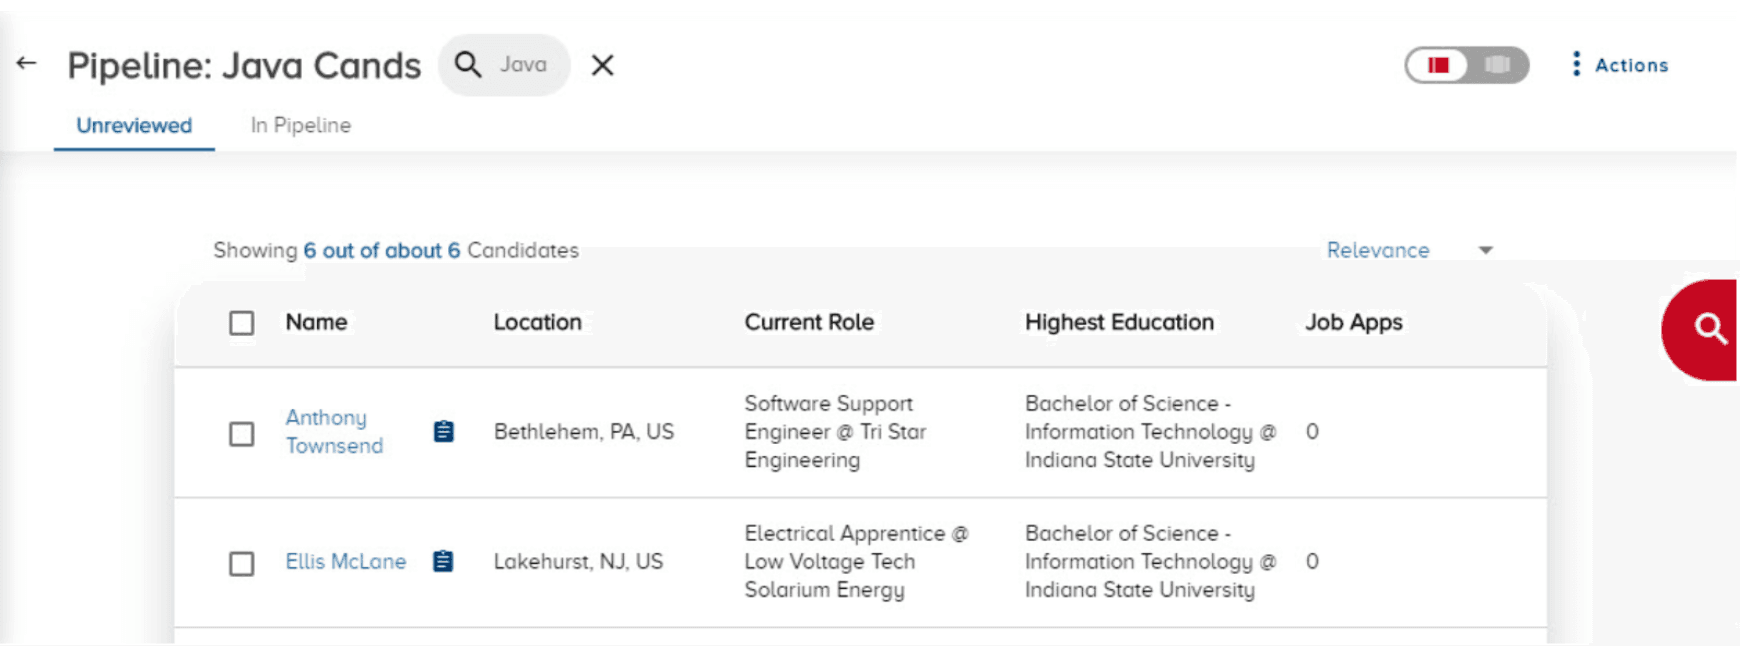This screenshot has width=1740, height=646.
Task: Select Anthony Townsend's row checkbox
Action: point(241,434)
